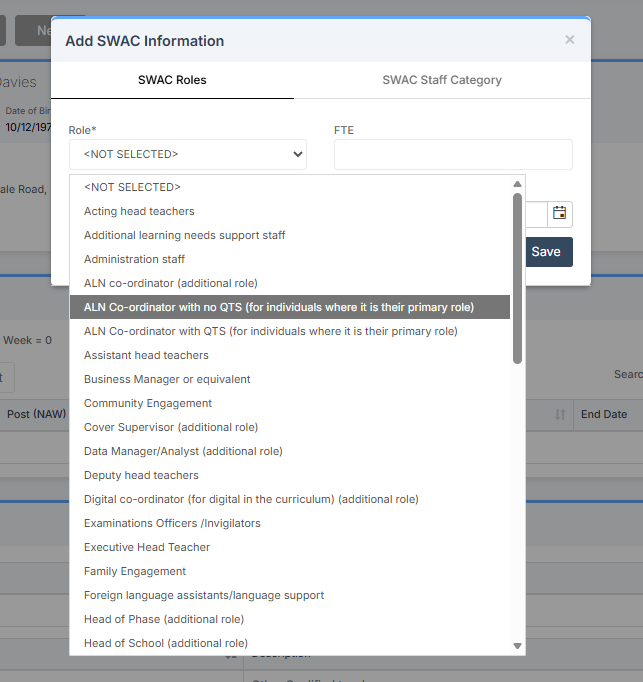The width and height of the screenshot is (643, 682).
Task: Click the dropdown list scroll up arrow
Action: click(517, 184)
